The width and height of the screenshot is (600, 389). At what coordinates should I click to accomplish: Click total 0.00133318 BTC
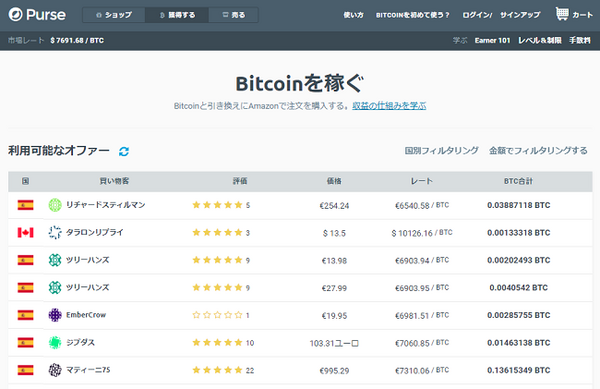coord(518,233)
